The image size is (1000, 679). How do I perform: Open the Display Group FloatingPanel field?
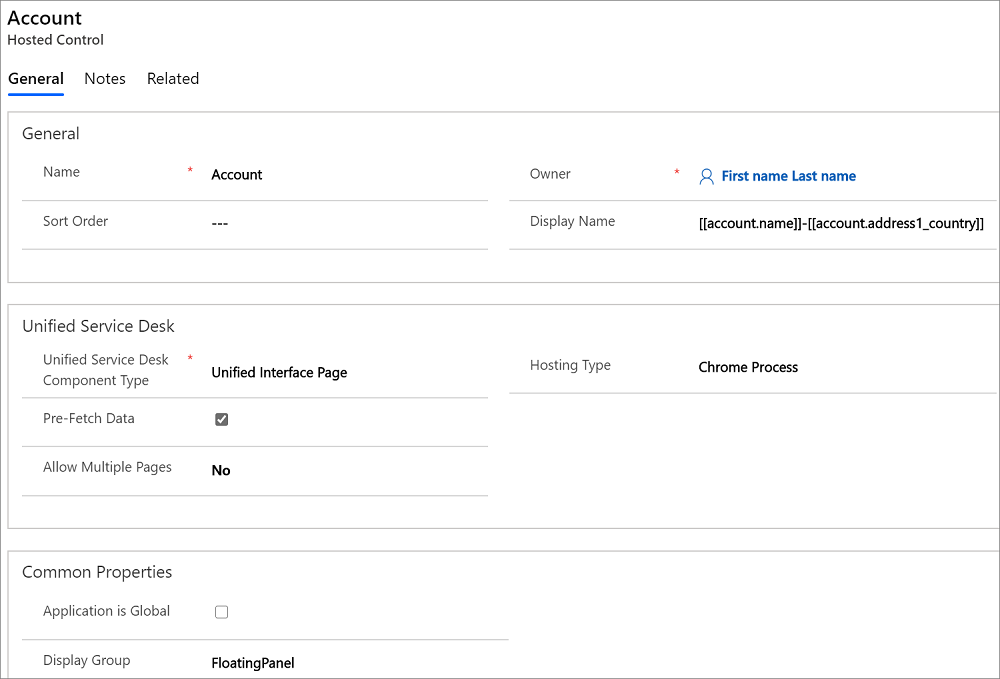point(253,663)
